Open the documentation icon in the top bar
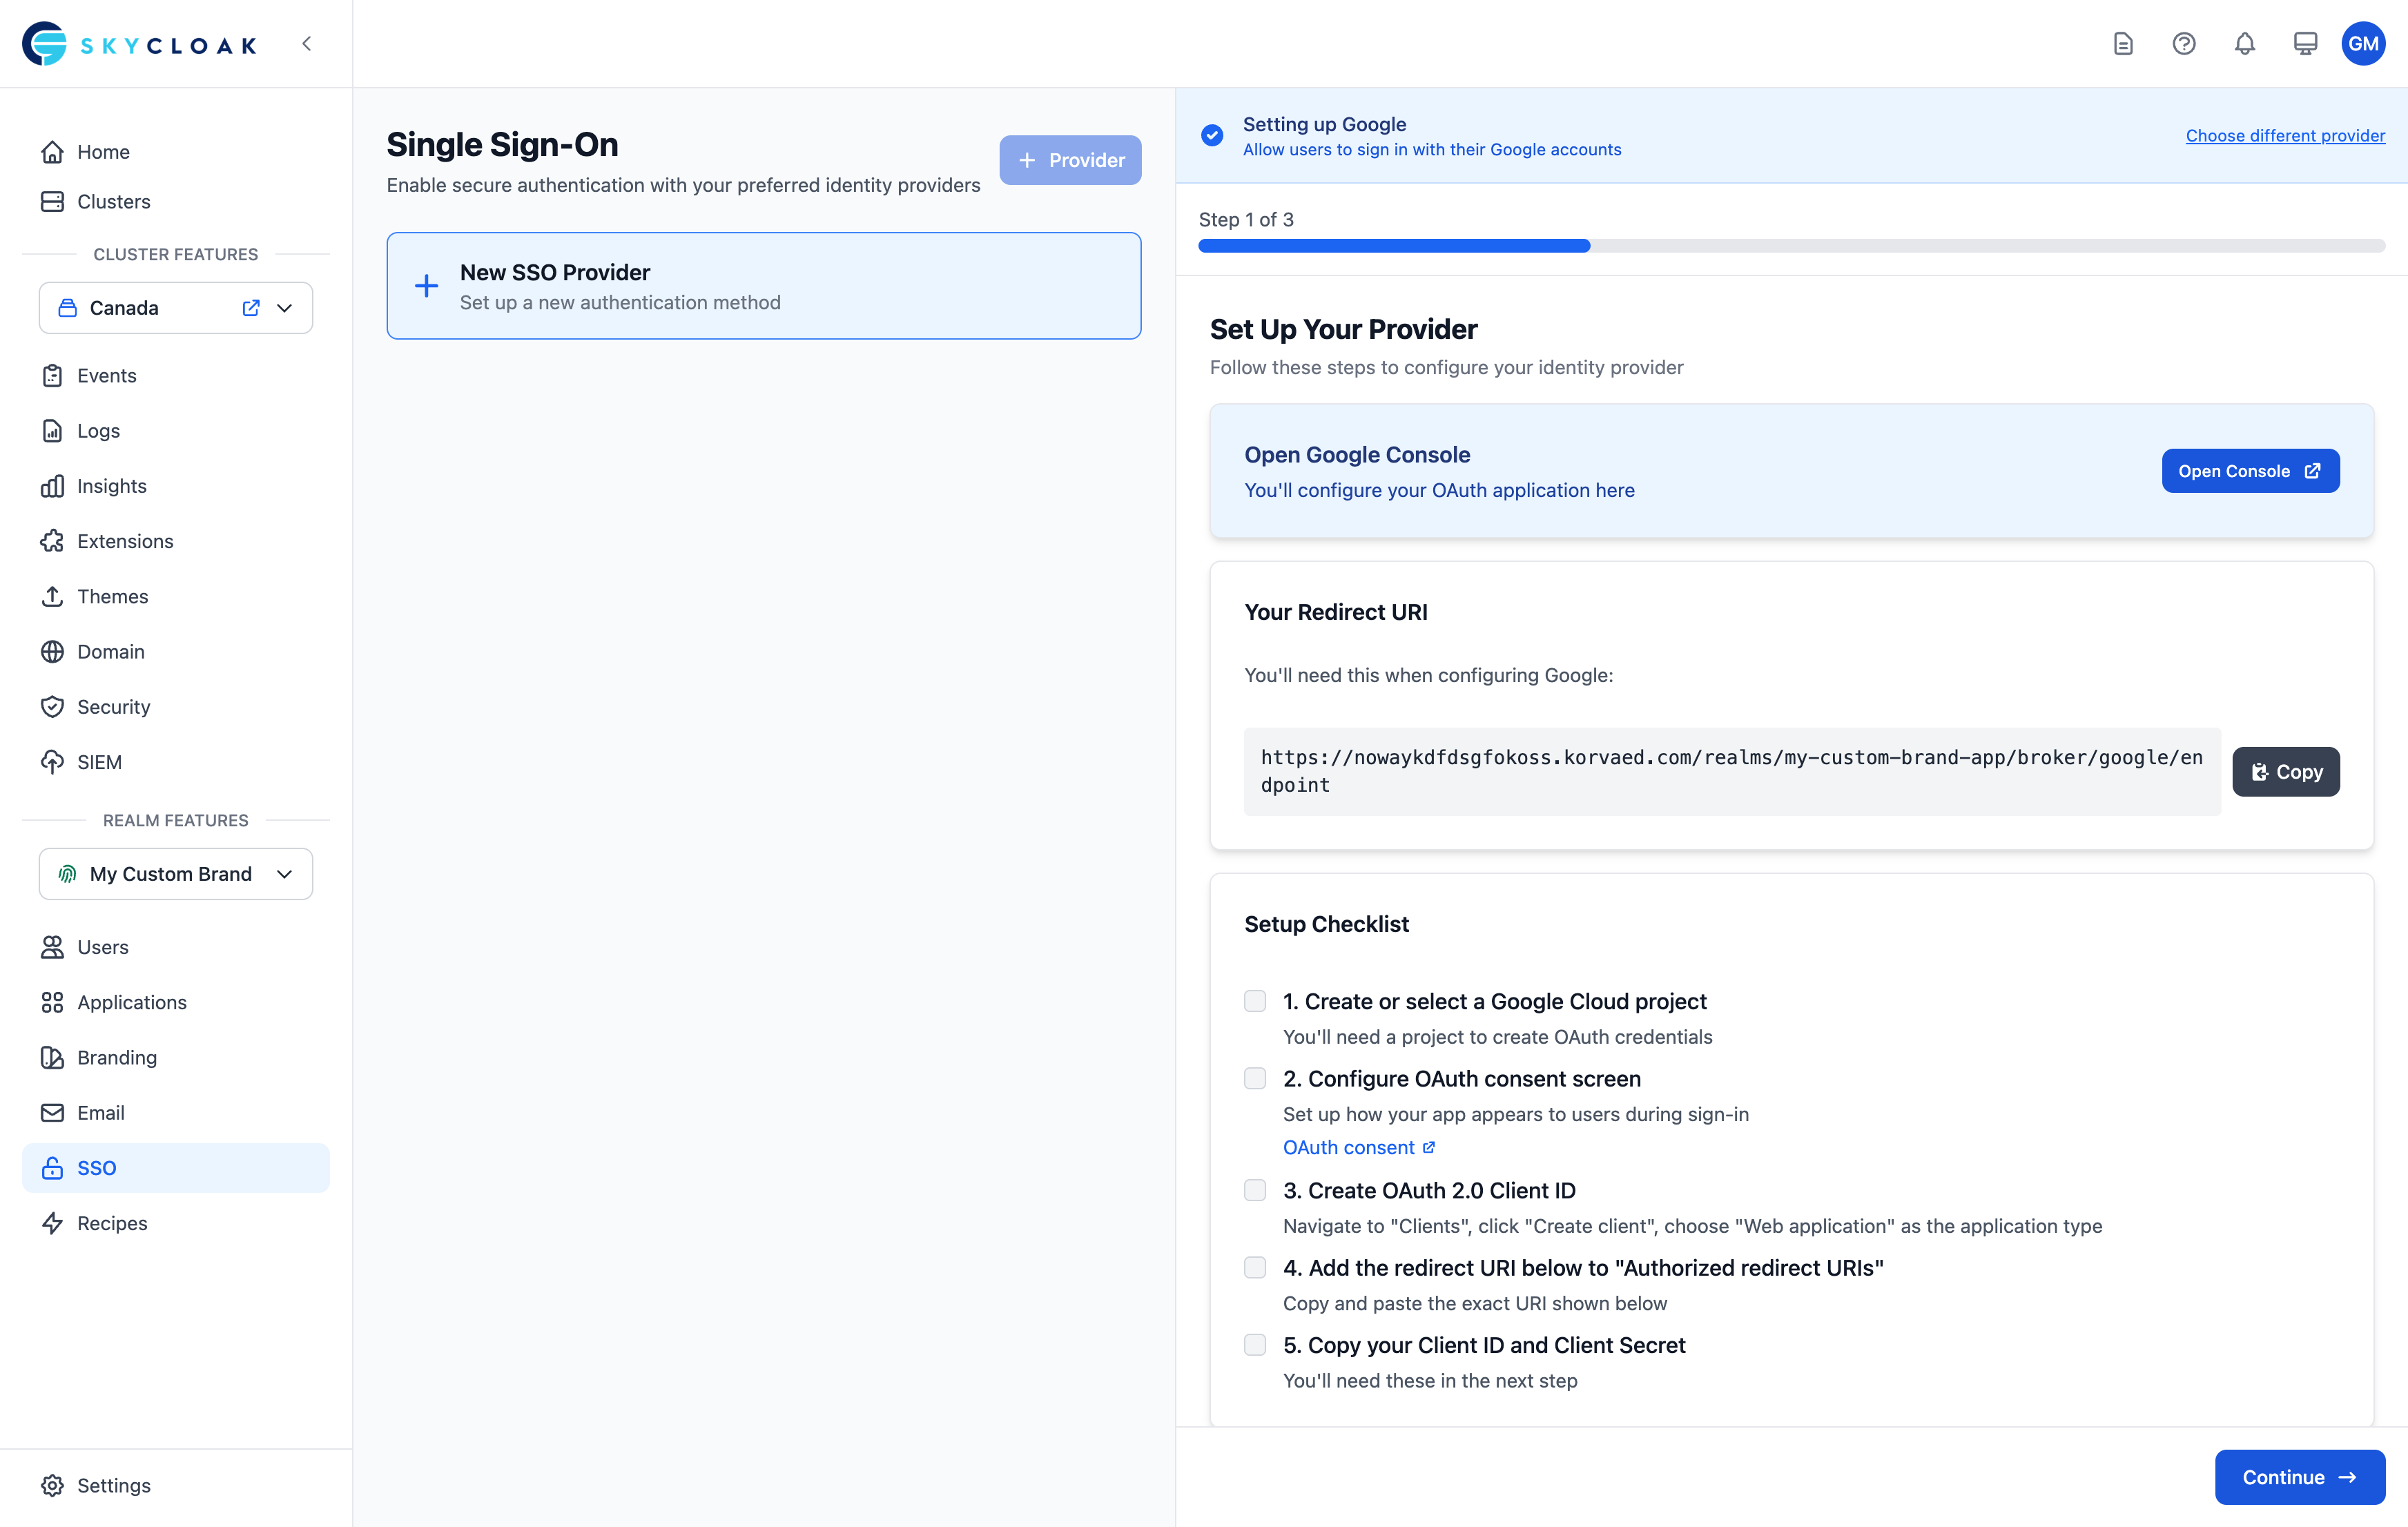Viewport: 2408px width, 1527px height. tap(2123, 43)
